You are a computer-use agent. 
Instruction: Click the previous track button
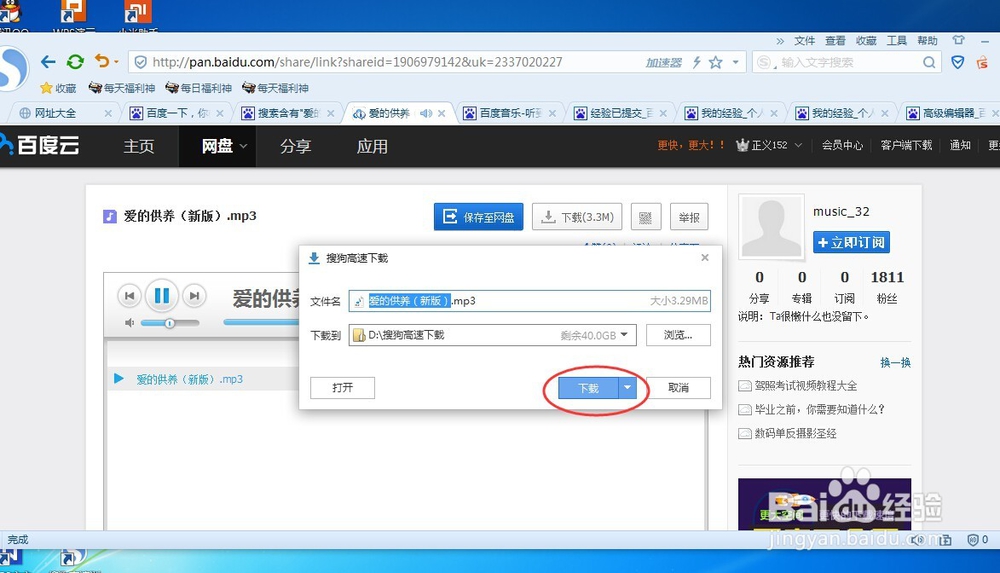tap(129, 295)
